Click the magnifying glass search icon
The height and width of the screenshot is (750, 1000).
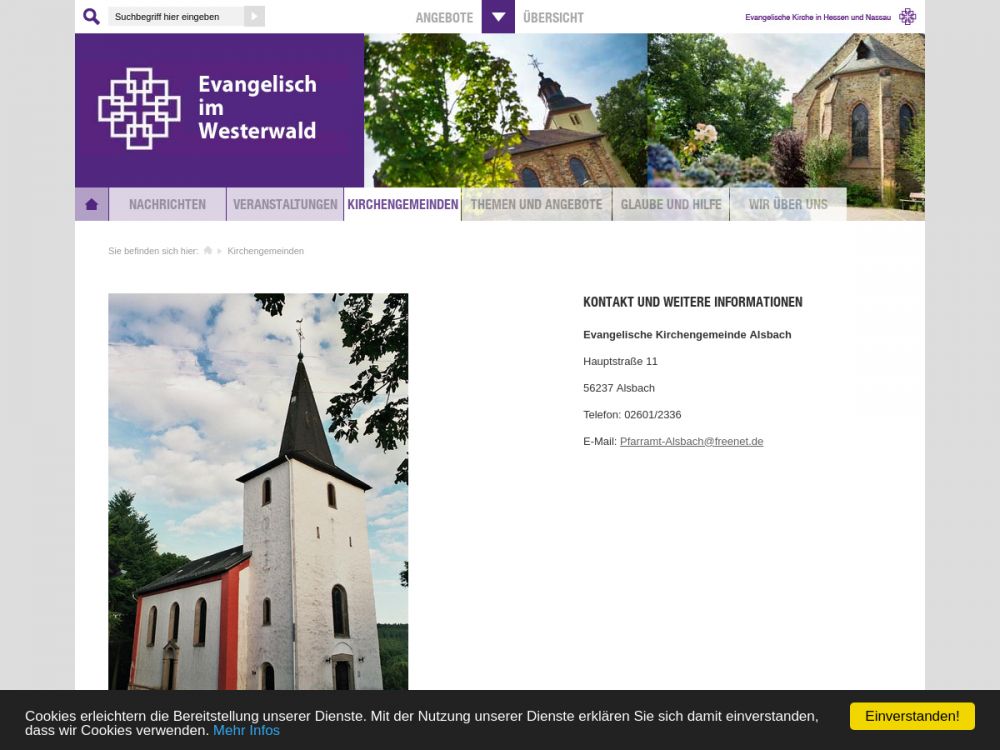pyautogui.click(x=91, y=17)
